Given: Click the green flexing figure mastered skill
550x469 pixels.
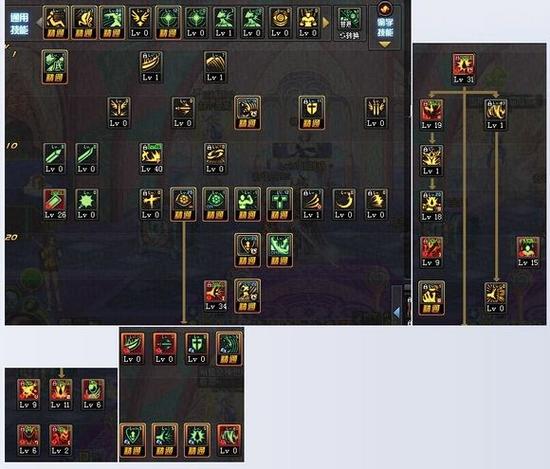Looking at the screenshot, I should [x=247, y=204].
